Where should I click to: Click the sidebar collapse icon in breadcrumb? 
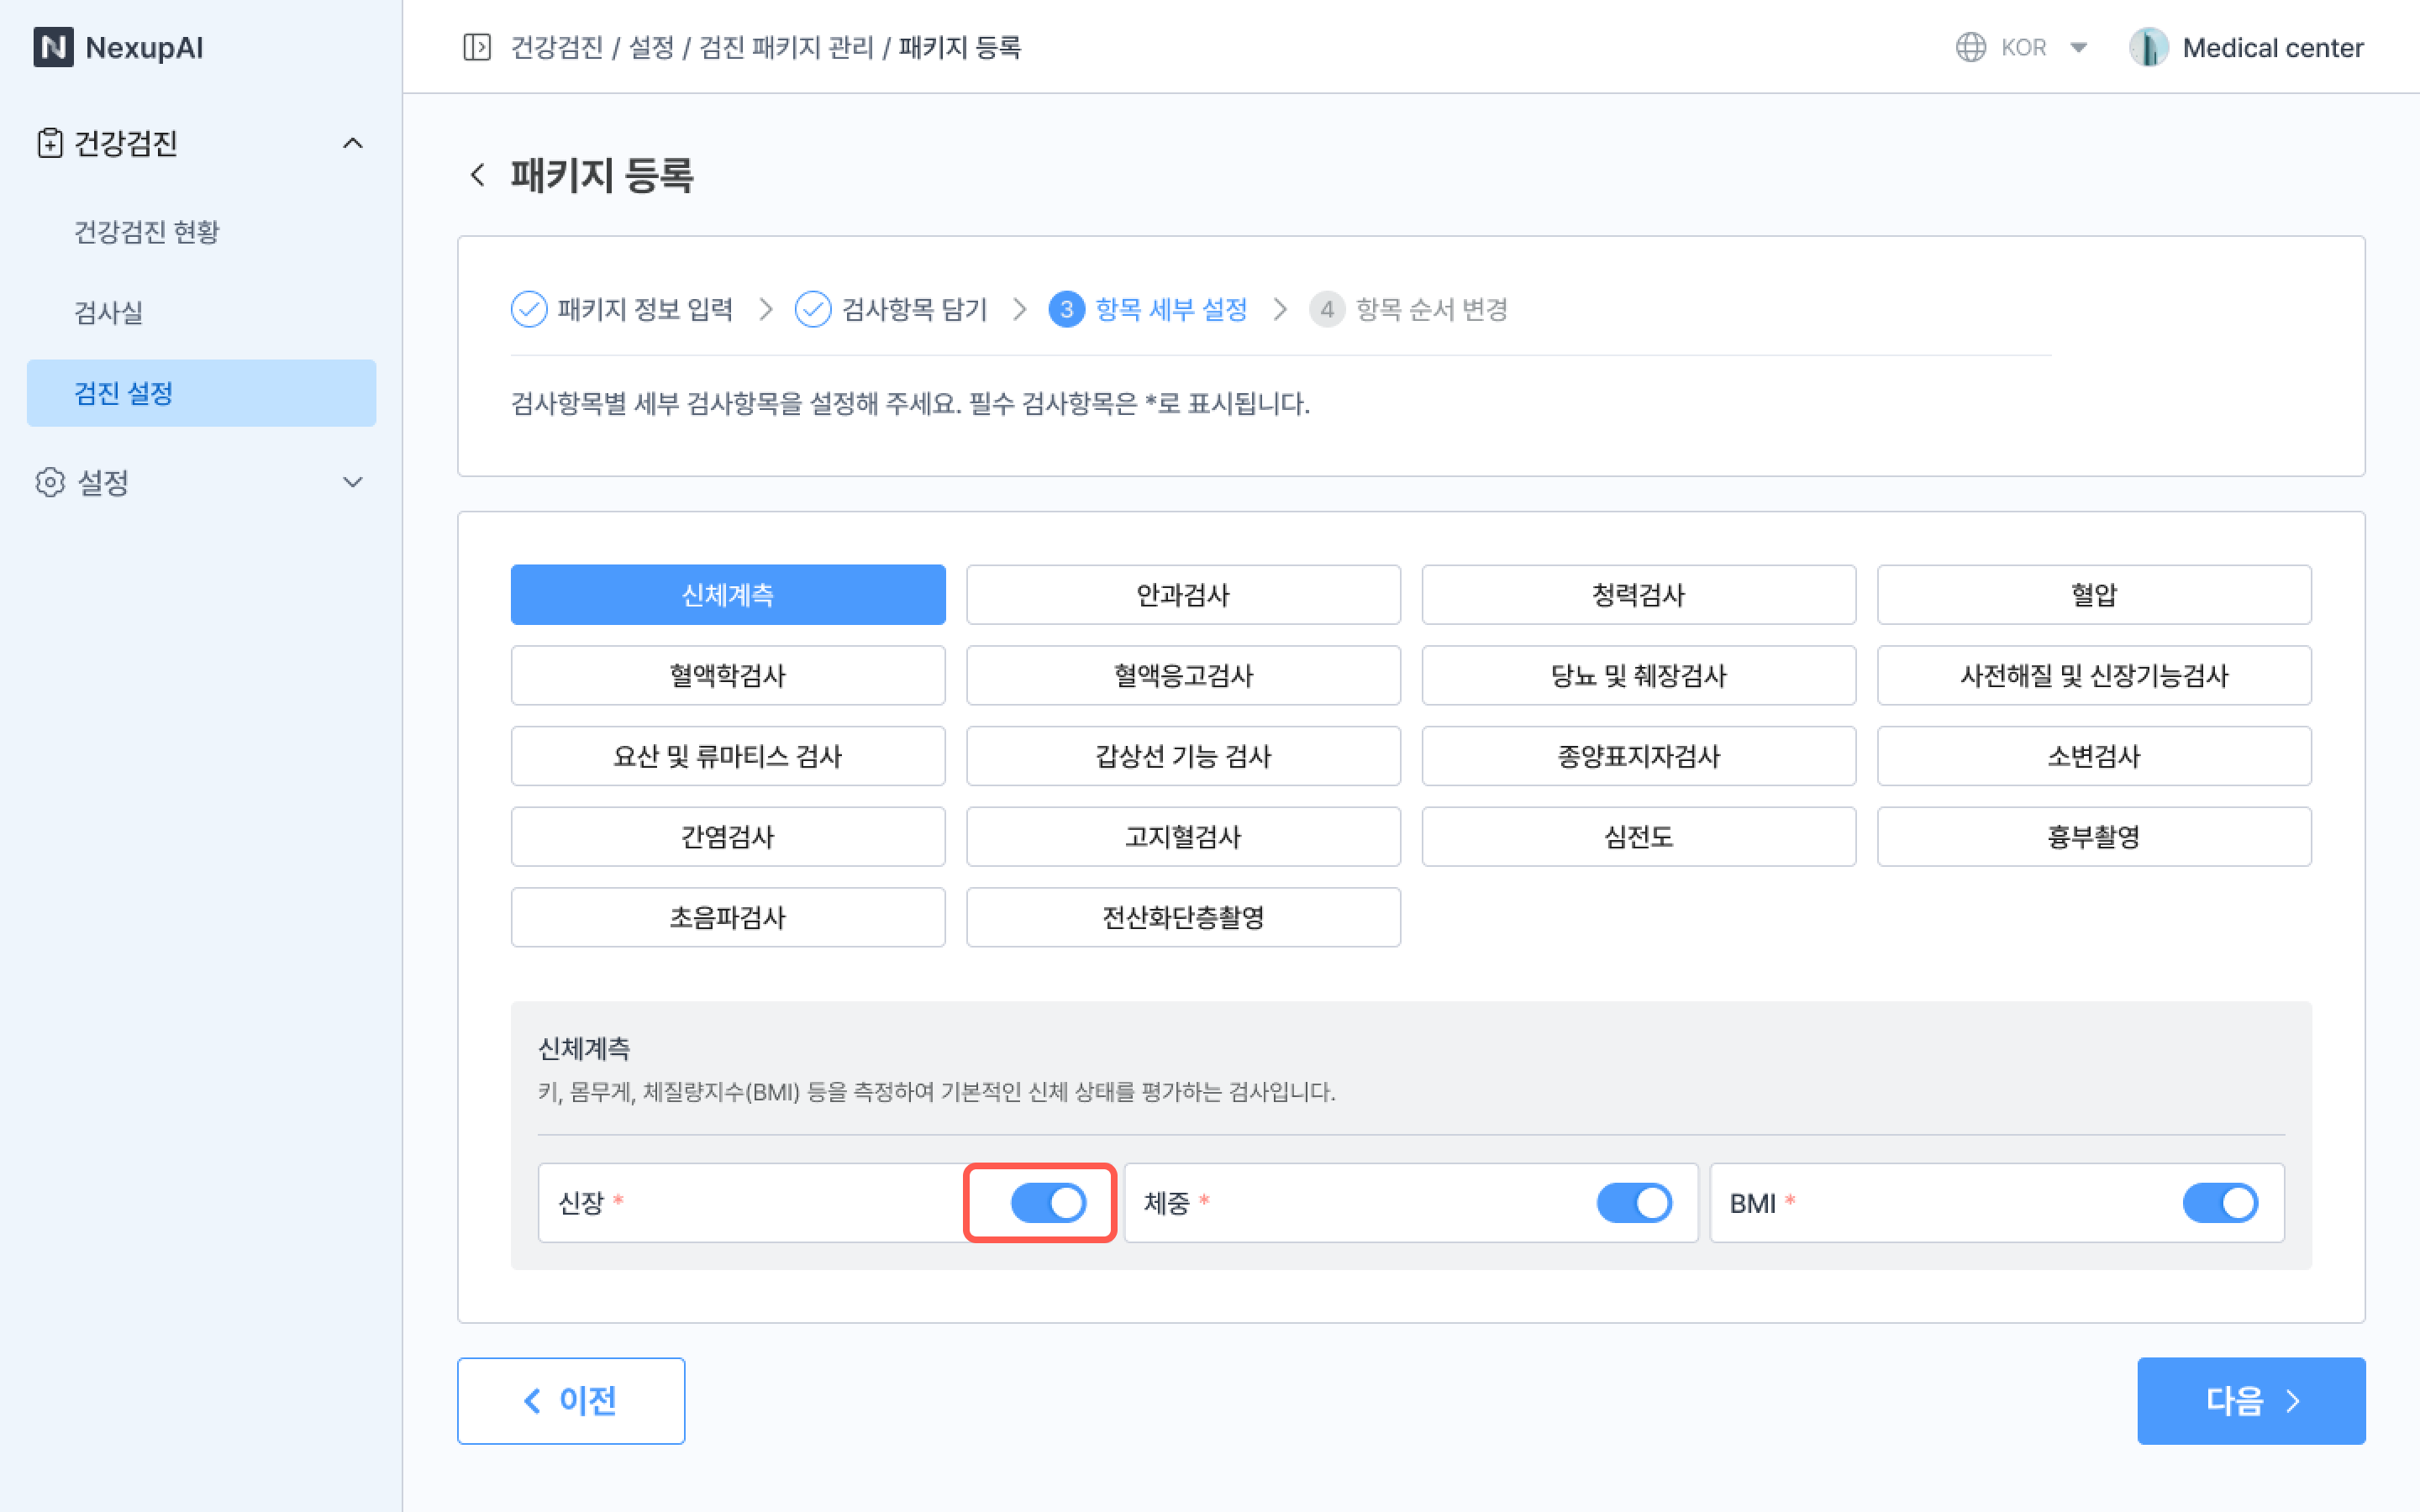coord(477,47)
